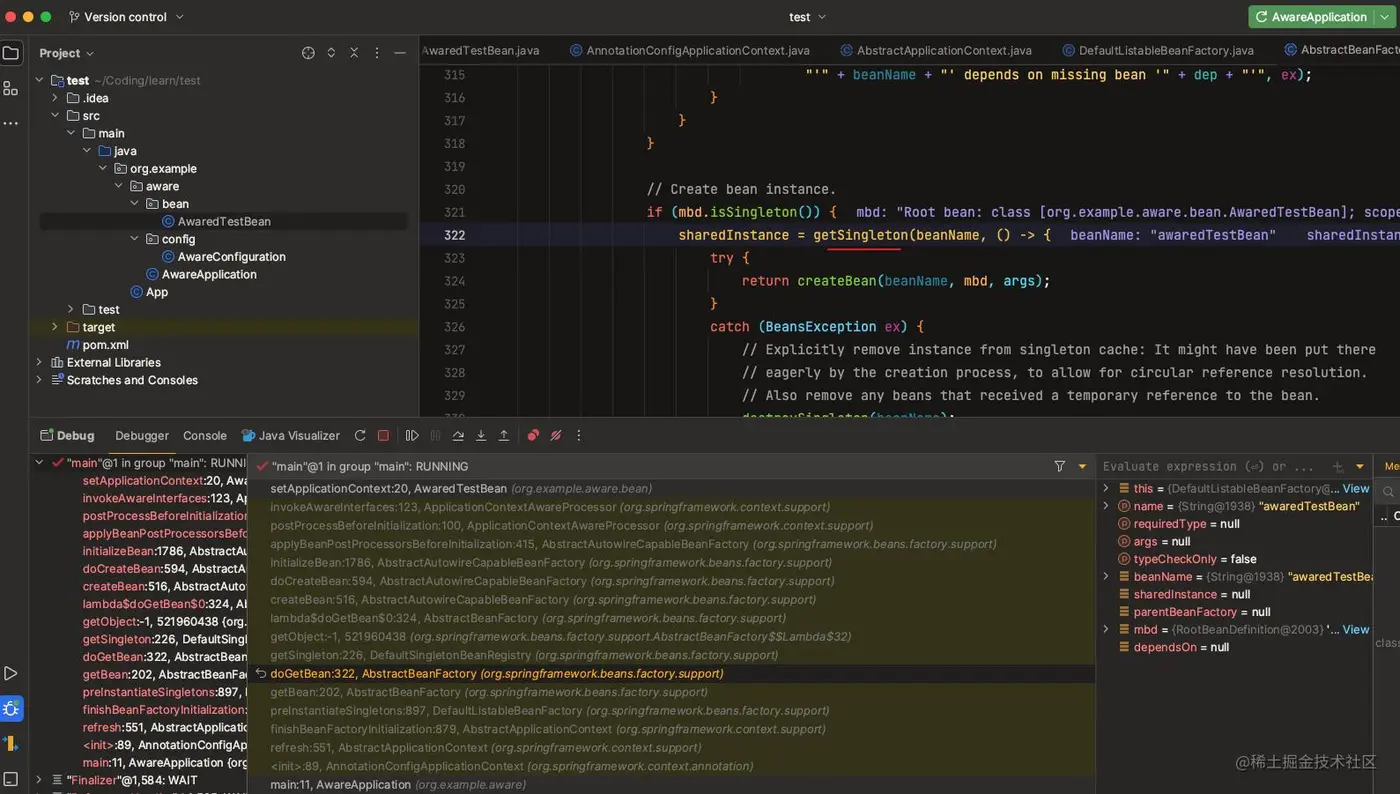This screenshot has height=794, width=1400.
Task: Click the Evaluate expression input field
Action: click(x=1208, y=467)
